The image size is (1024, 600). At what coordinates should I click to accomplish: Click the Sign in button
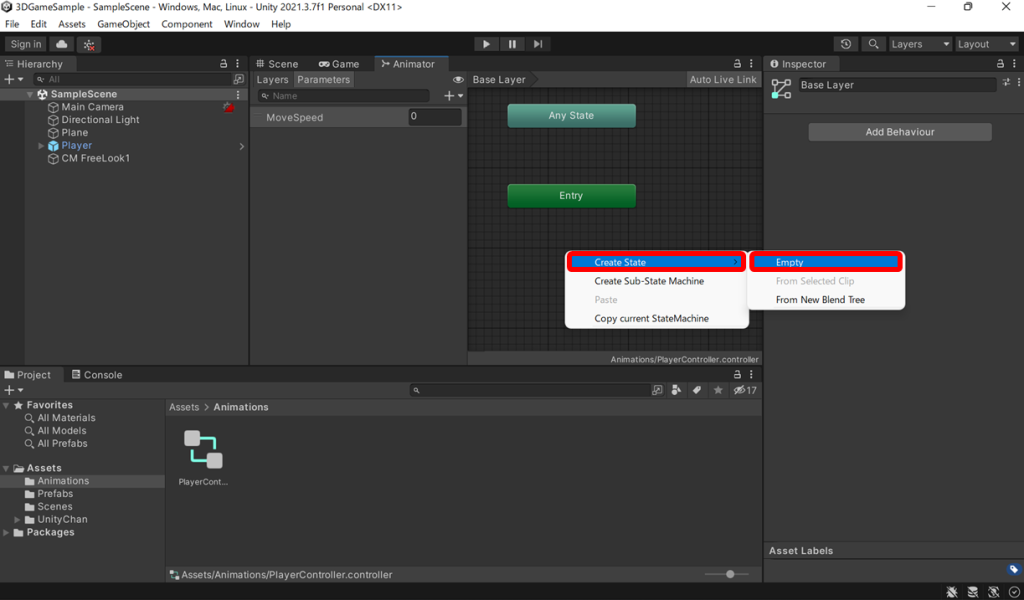tap(26, 44)
